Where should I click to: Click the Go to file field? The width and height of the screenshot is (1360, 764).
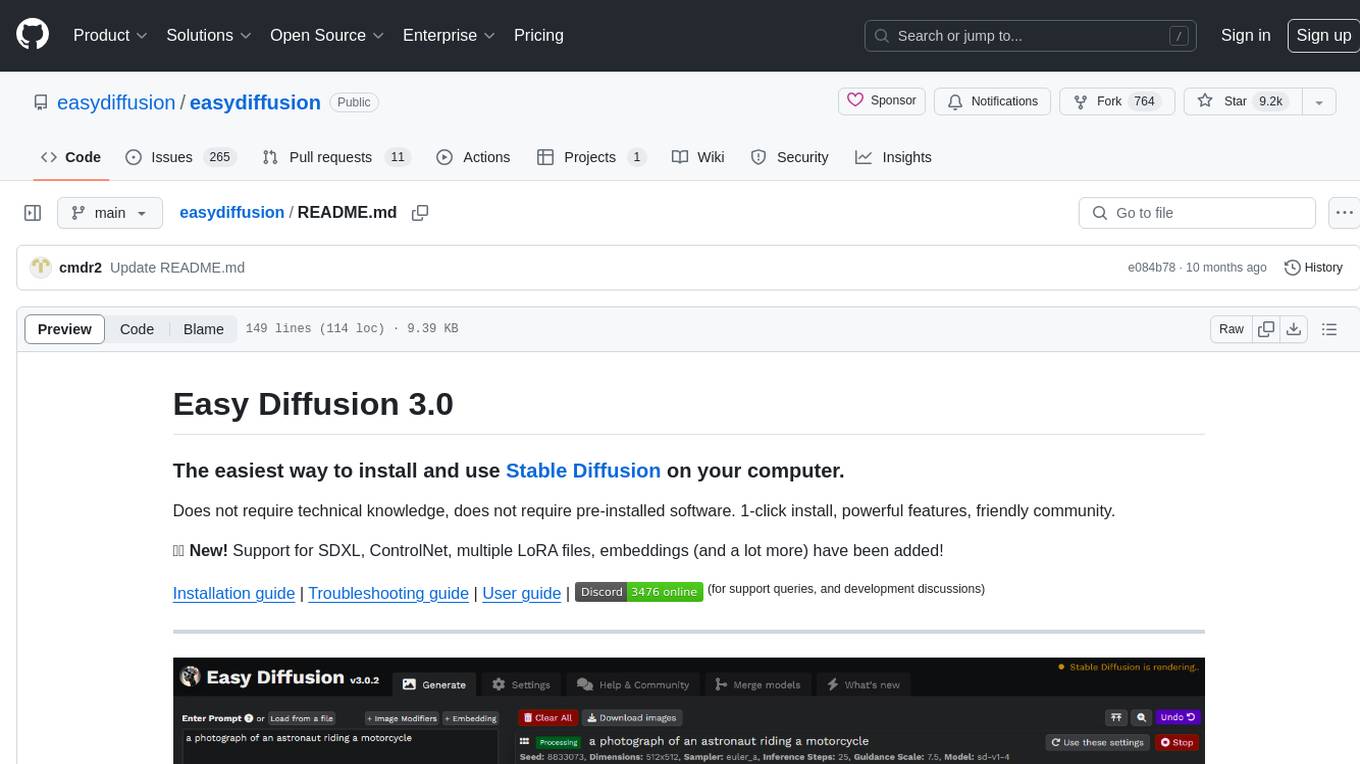point(1196,213)
